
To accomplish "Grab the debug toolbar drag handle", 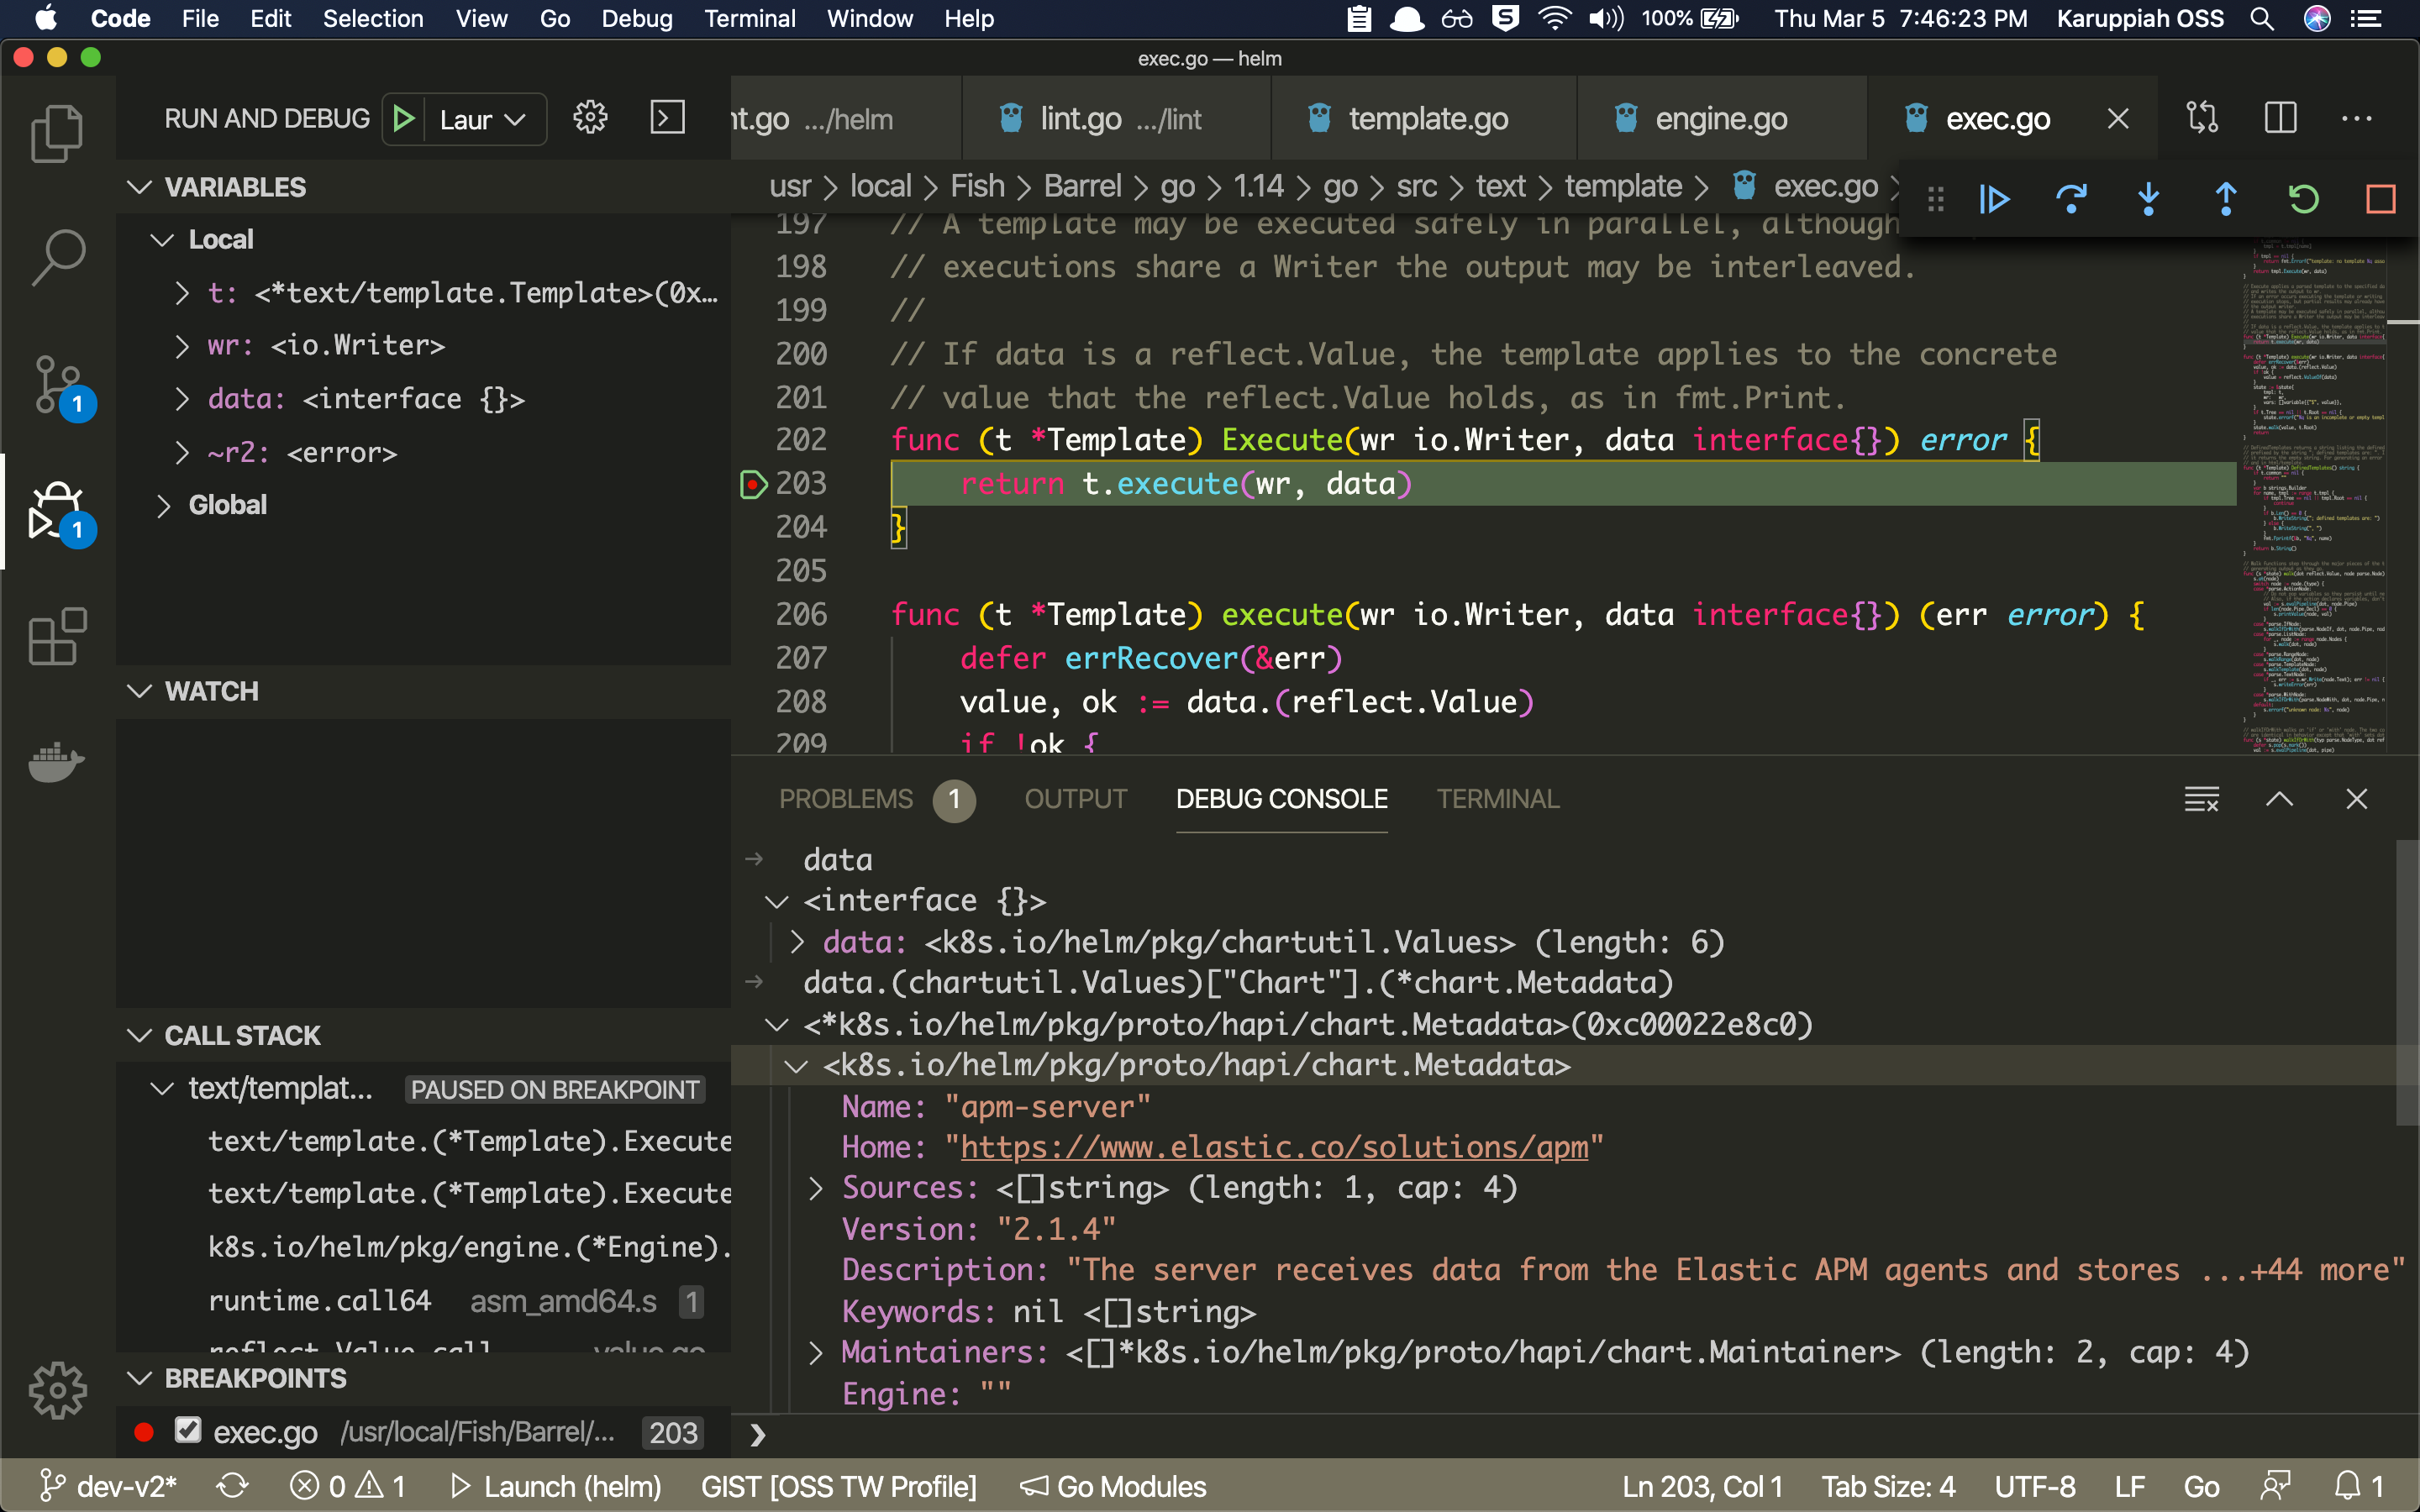I will click(1935, 199).
